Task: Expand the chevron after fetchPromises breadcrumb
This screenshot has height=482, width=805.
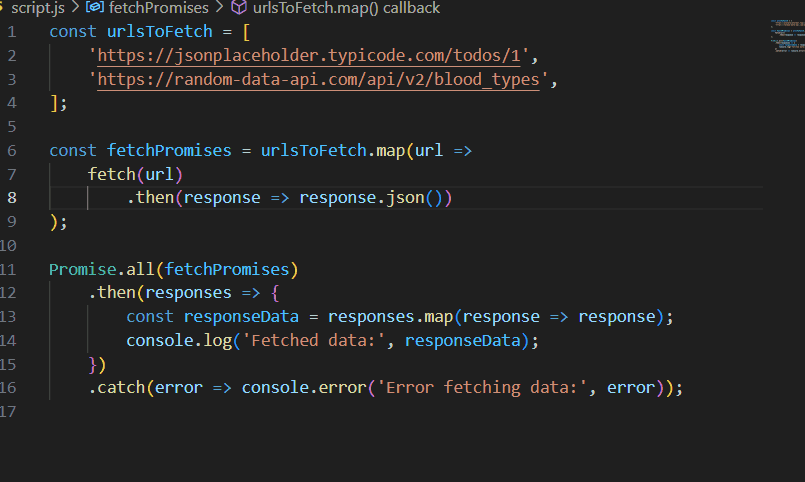Action: click(x=219, y=8)
